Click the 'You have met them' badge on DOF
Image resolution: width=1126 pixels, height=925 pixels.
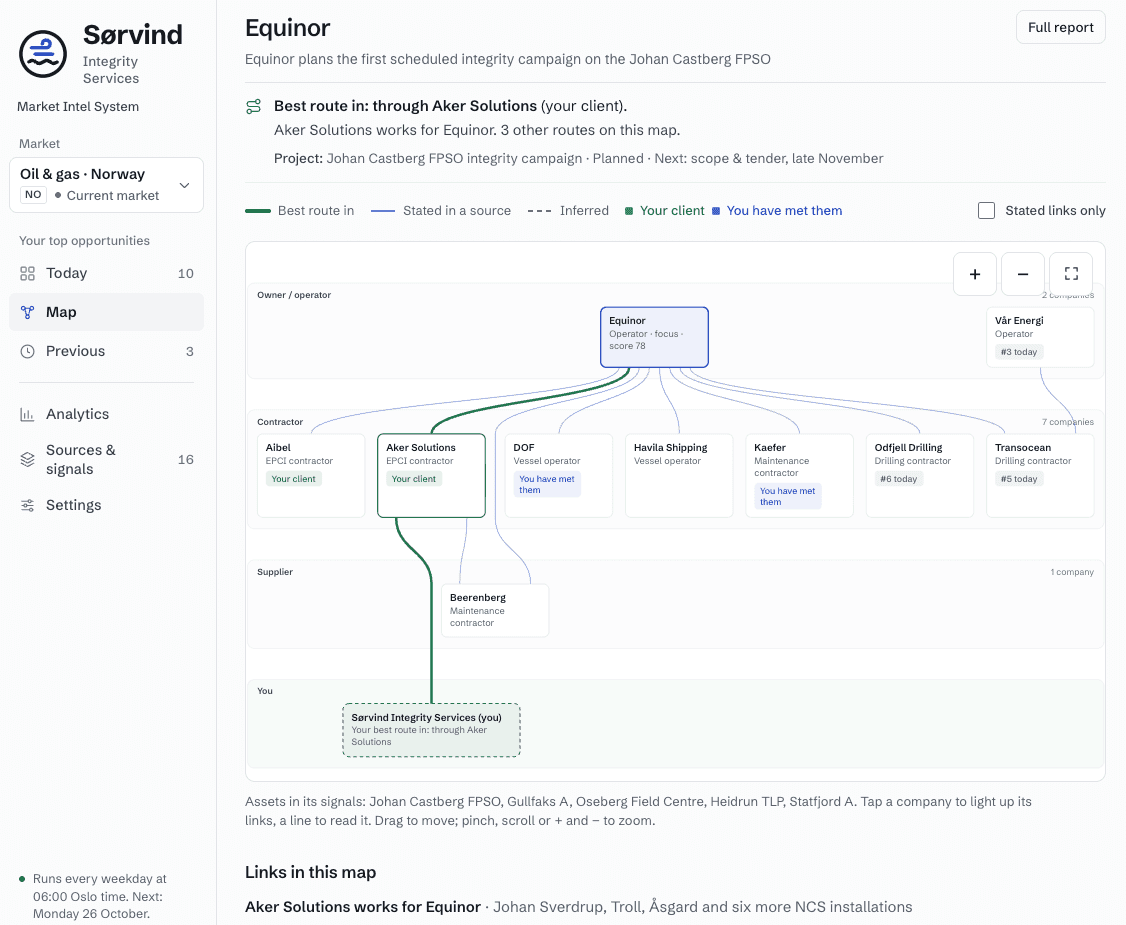[546, 485]
